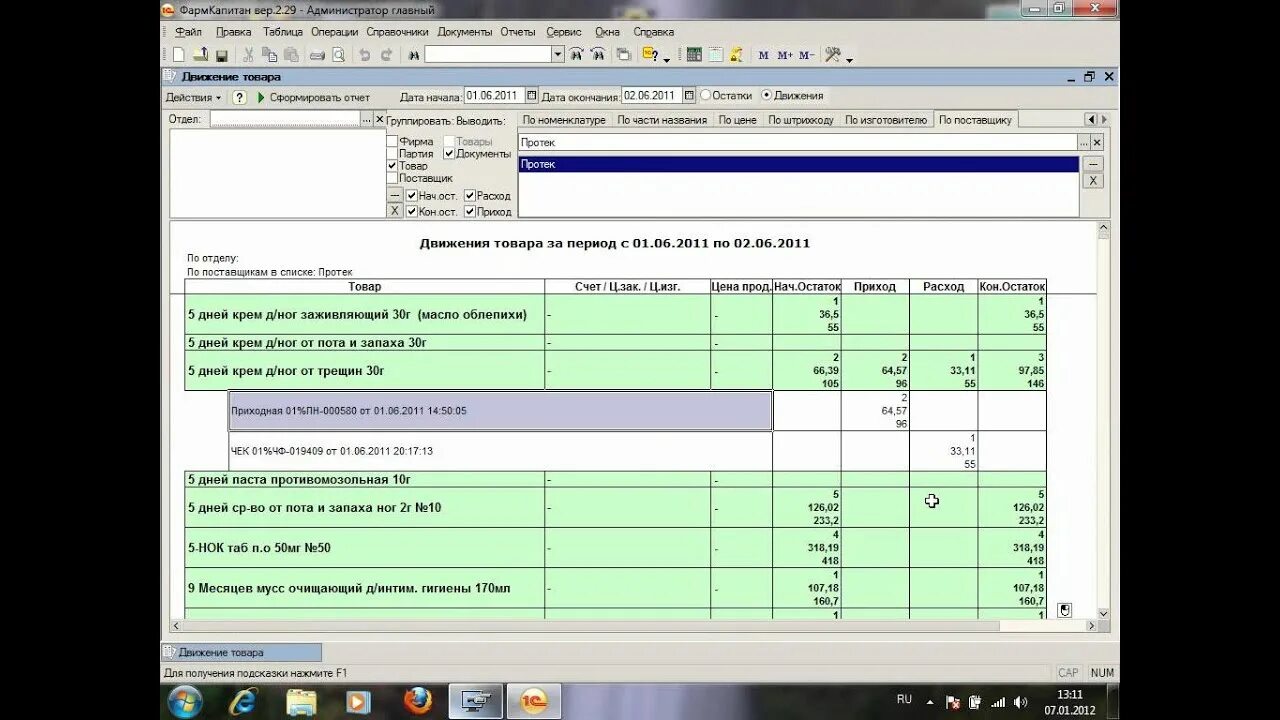Open the calculator toolbar icon
The height and width of the screenshot is (720, 1280).
coord(693,55)
